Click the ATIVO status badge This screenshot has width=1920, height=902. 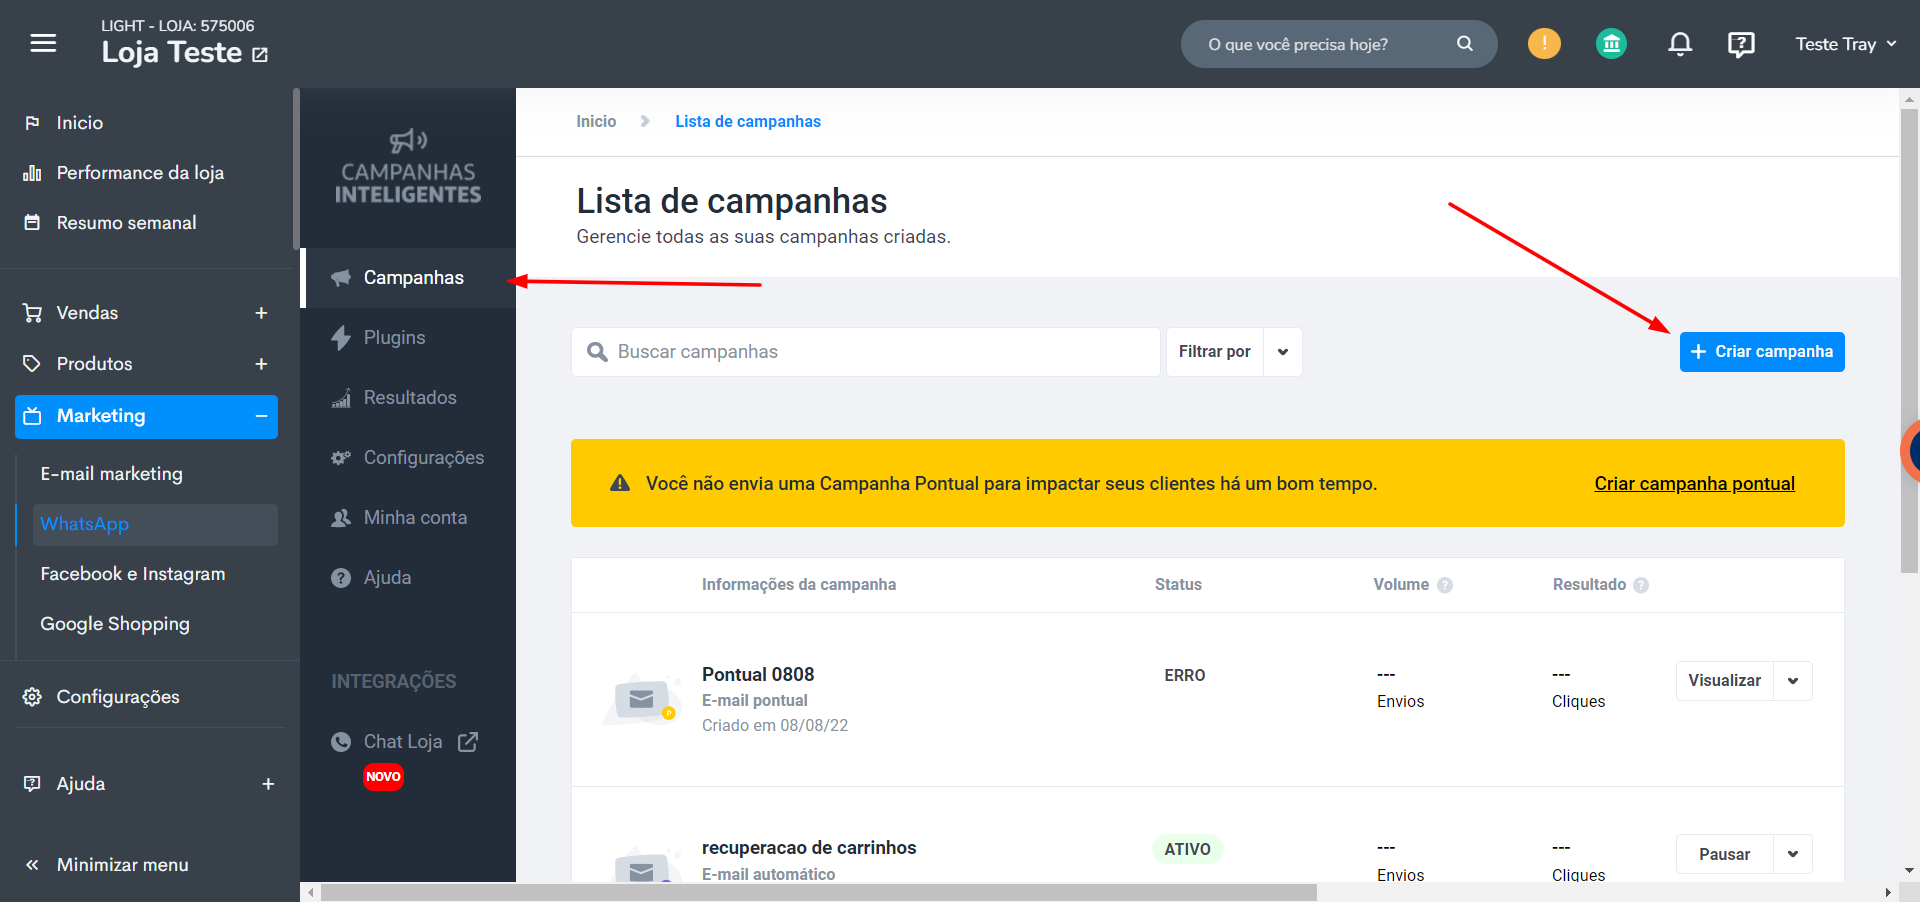coord(1187,849)
